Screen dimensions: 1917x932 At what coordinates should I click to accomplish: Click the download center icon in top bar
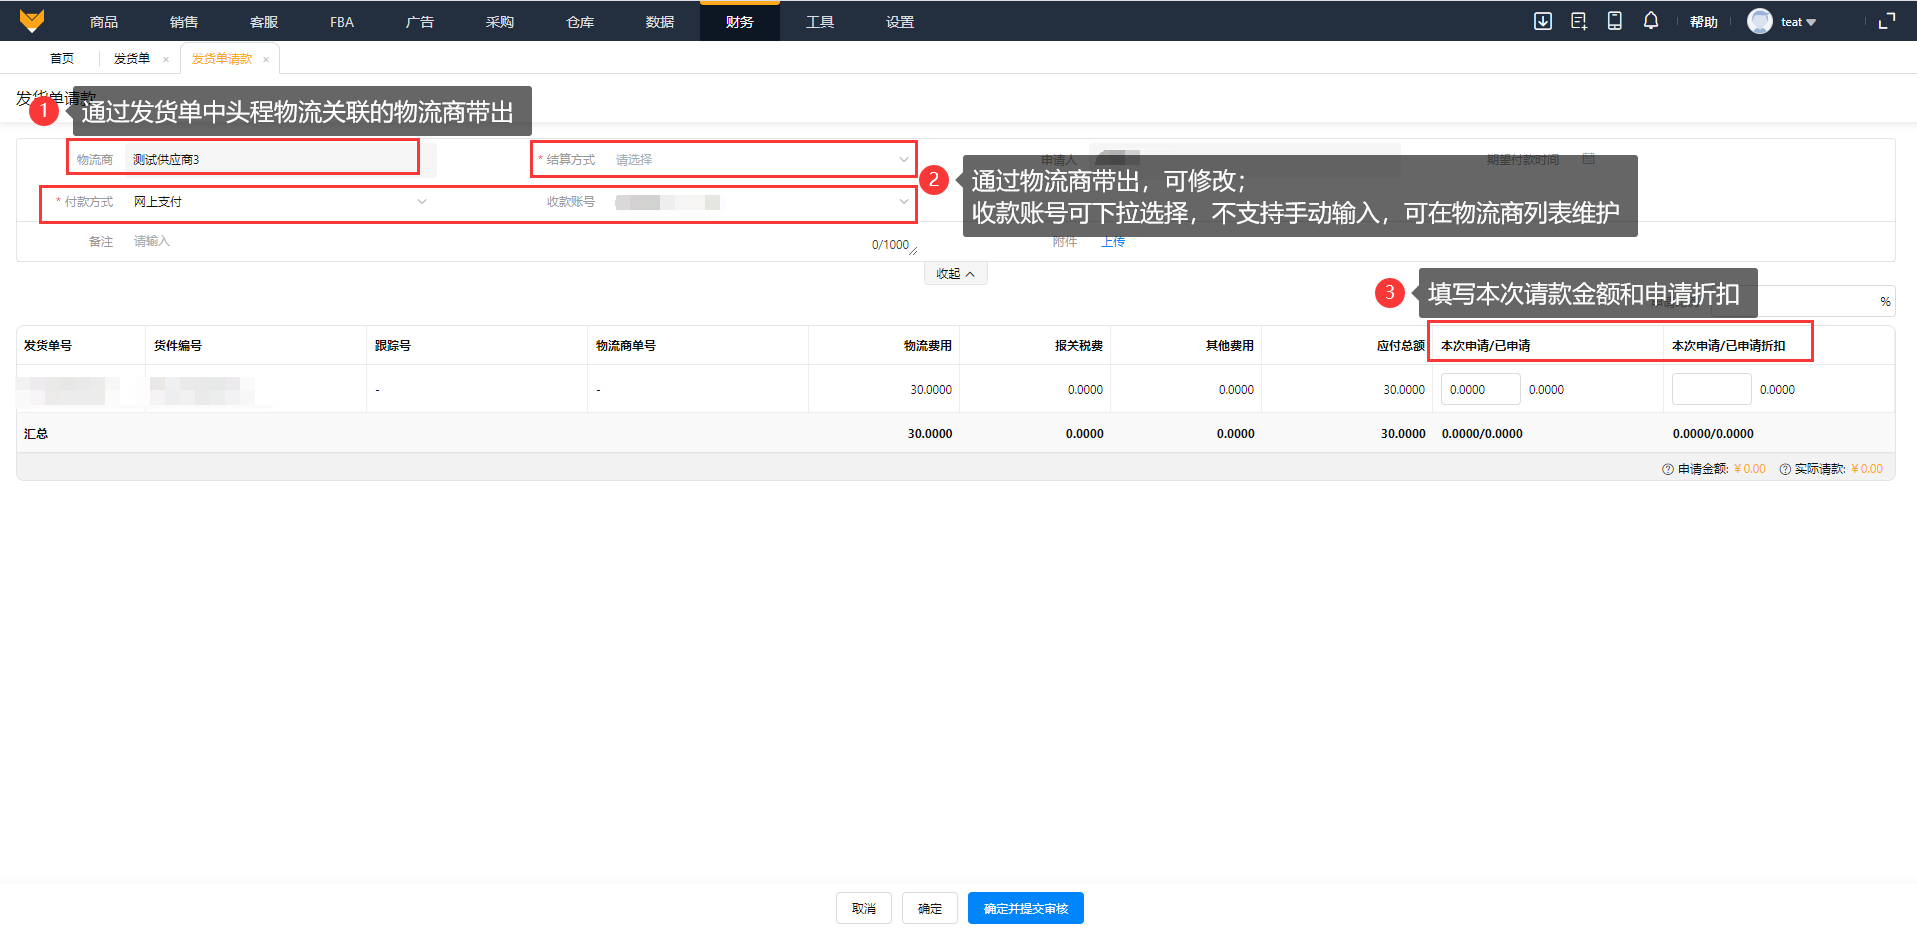[x=1543, y=21]
